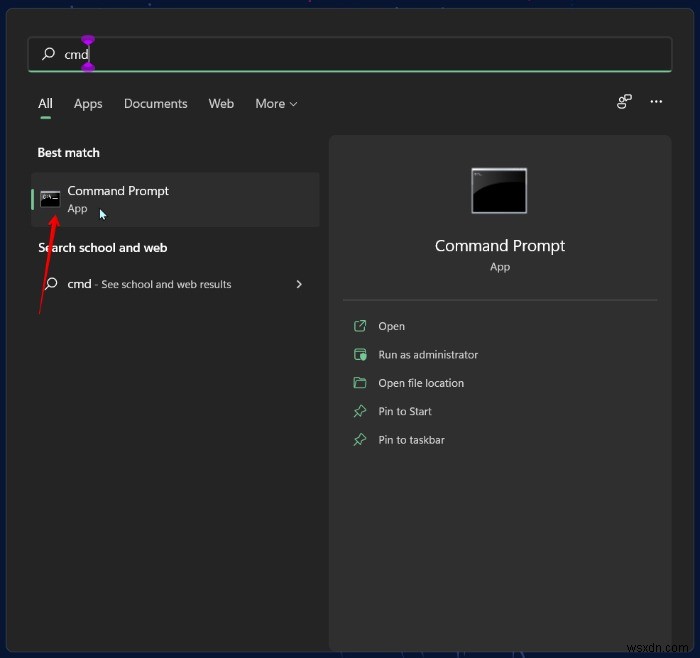Click the search field containing cmd
700x658 pixels.
pyautogui.click(x=350, y=54)
